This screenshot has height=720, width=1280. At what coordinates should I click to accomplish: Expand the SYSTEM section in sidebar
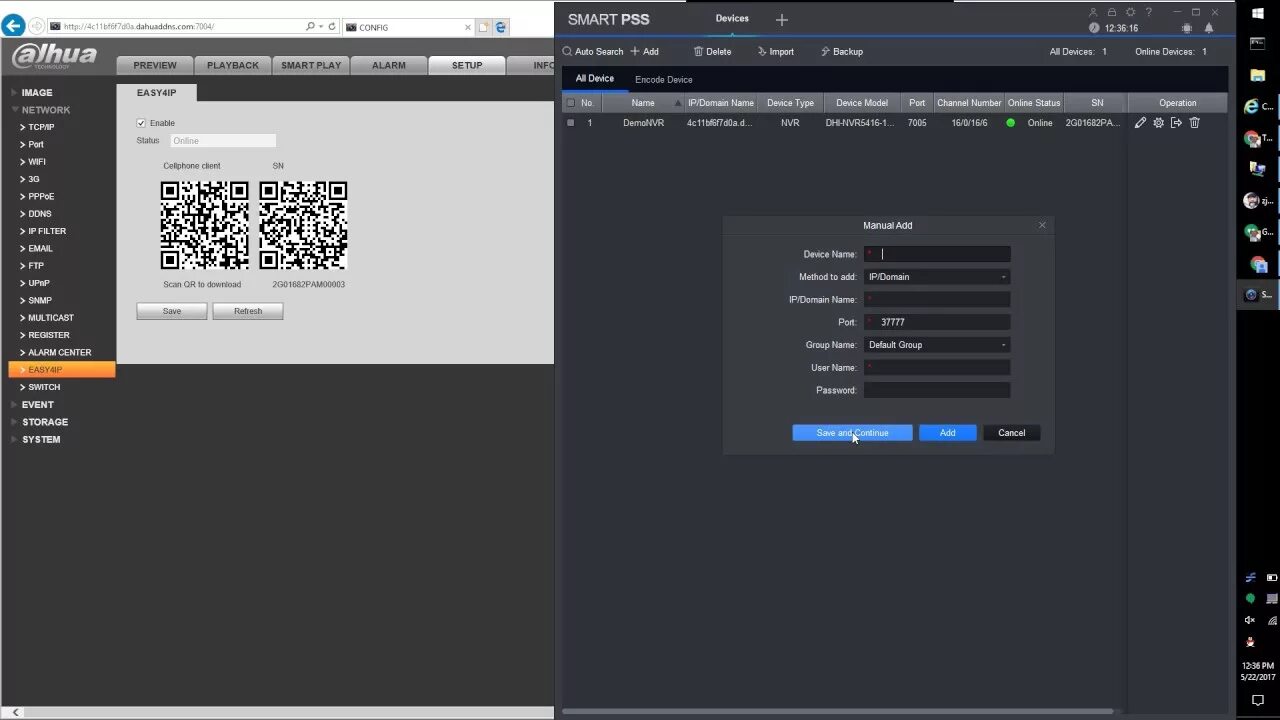(x=41, y=440)
